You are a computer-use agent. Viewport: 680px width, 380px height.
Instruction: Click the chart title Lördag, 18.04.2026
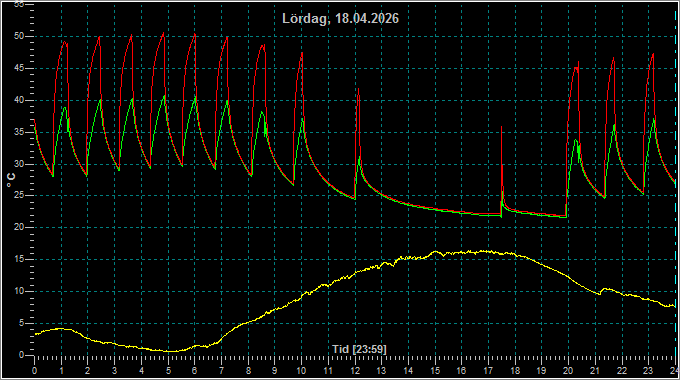pos(340,18)
